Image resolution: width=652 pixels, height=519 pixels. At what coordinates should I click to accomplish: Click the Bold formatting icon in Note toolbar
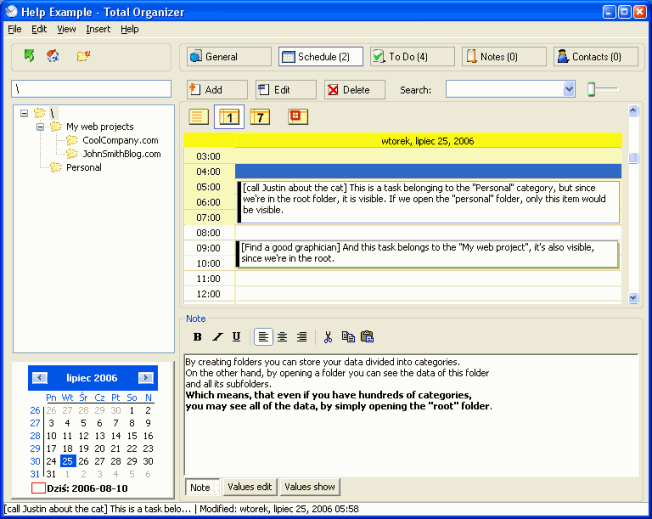(197, 337)
